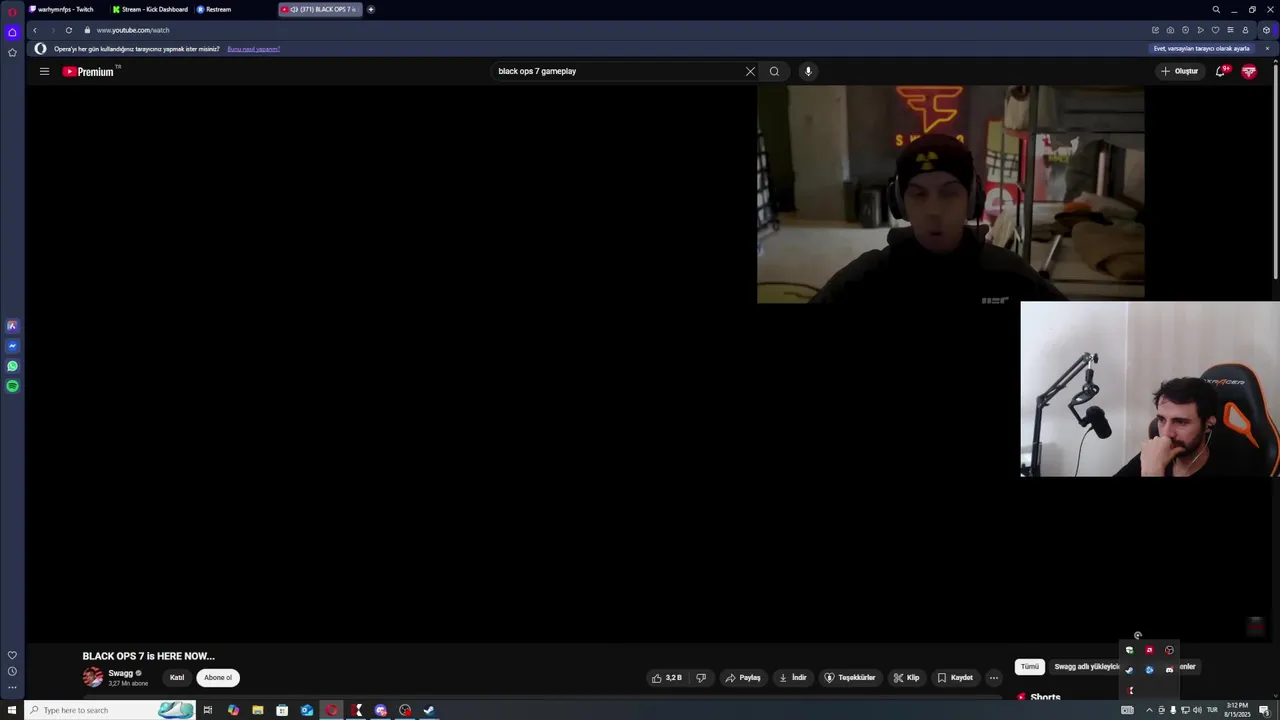Open the YouTube account avatar menu
1280x720 pixels.
click(x=1249, y=71)
